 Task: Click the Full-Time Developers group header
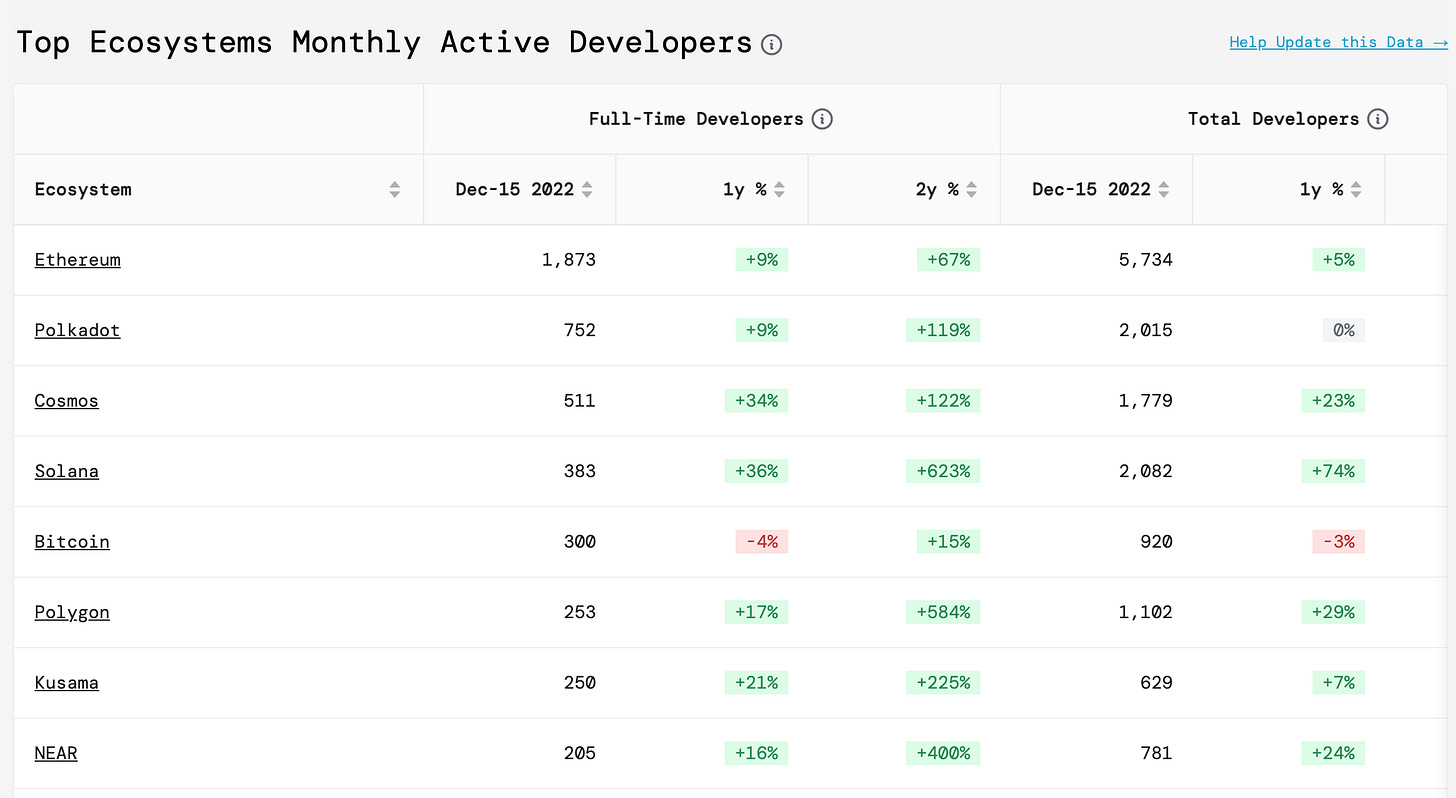click(x=696, y=119)
